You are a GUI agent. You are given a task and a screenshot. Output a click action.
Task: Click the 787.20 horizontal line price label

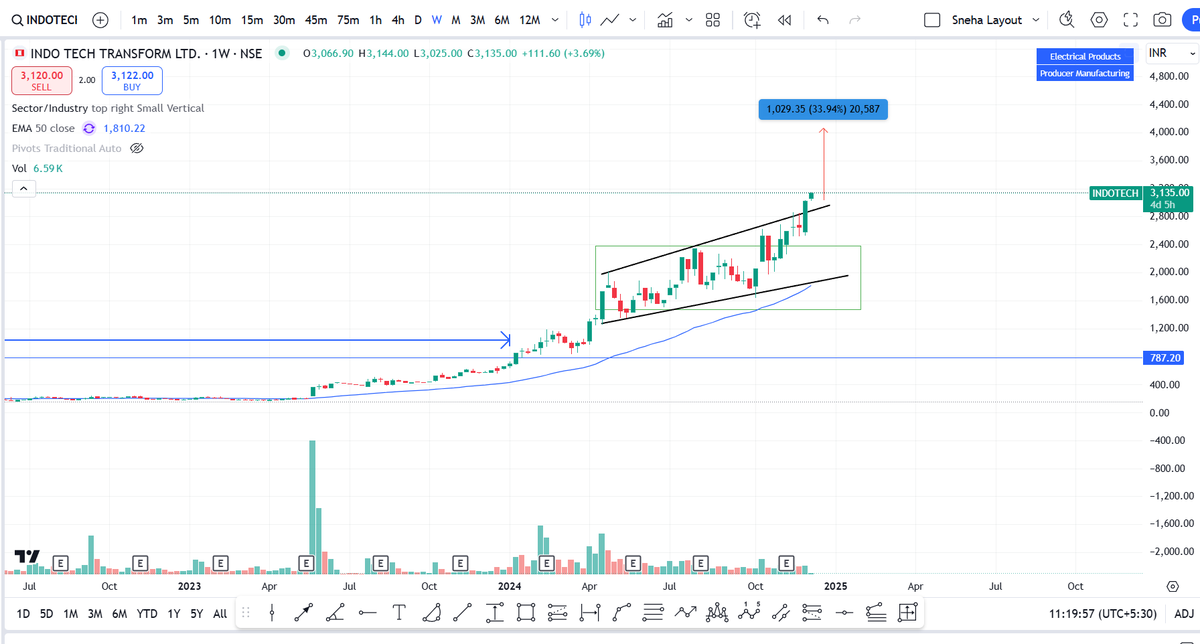pos(1166,357)
